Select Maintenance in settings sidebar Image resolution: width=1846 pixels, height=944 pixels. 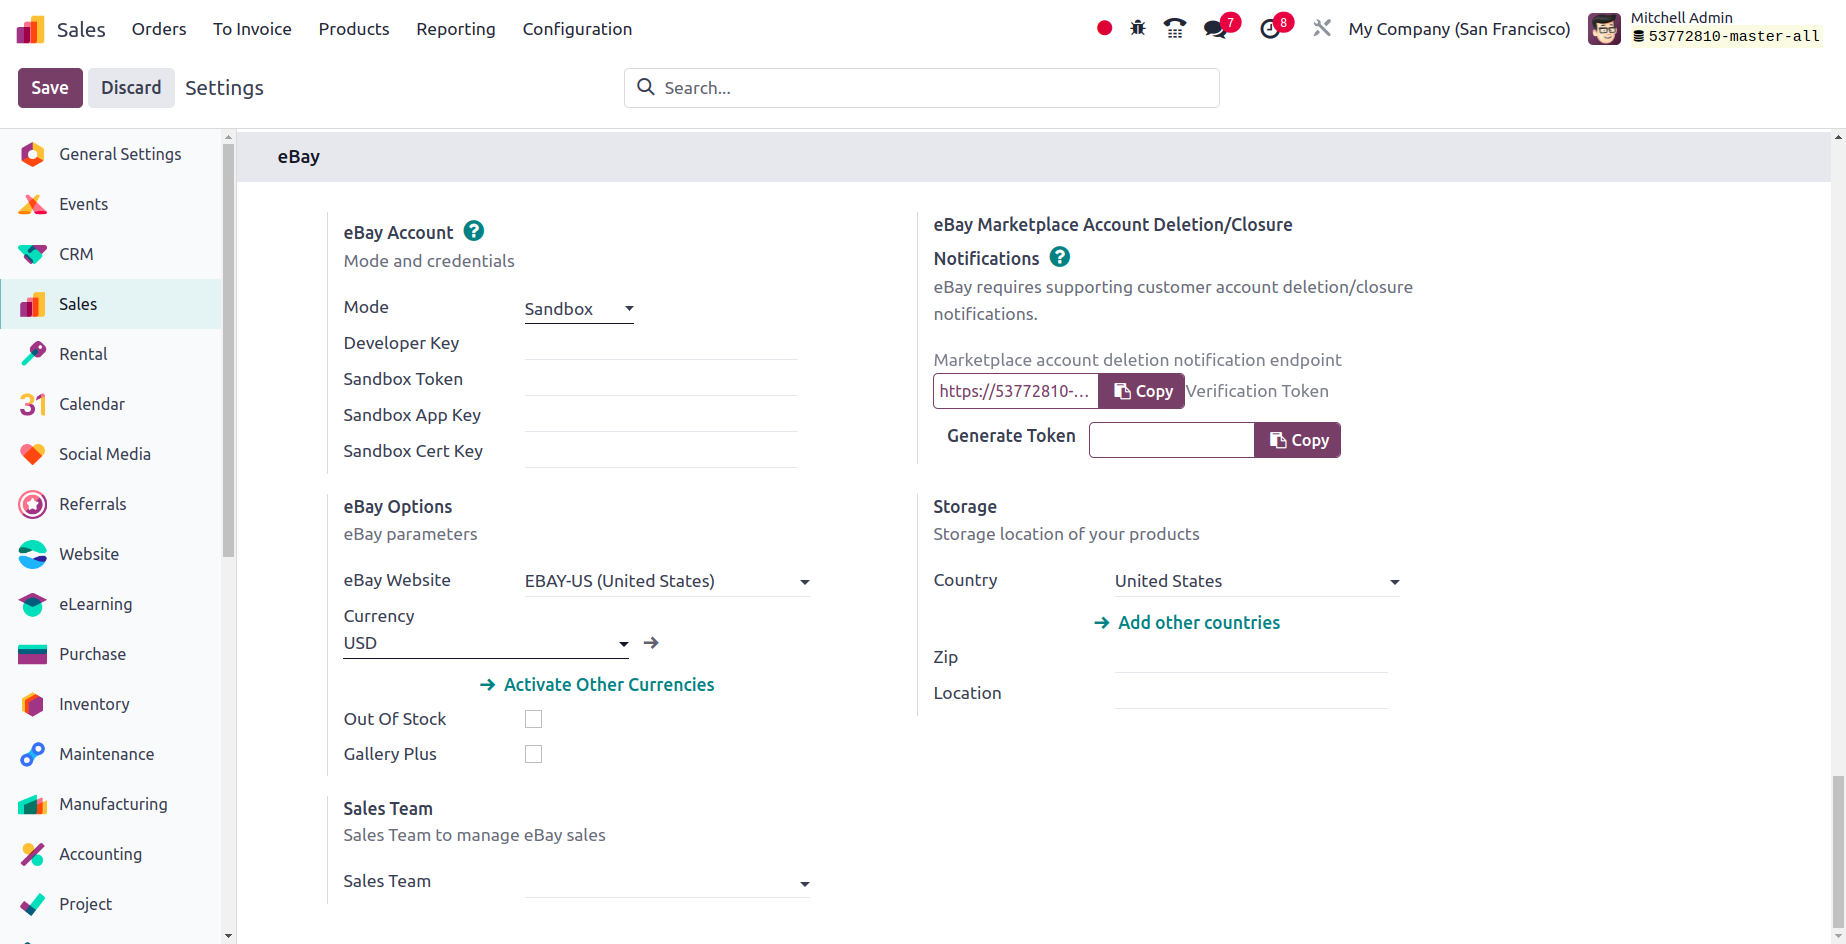coord(111,754)
